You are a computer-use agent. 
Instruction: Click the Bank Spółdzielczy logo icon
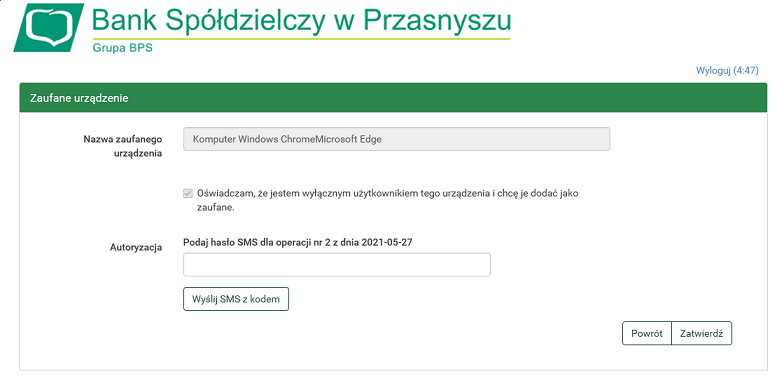coord(48,28)
